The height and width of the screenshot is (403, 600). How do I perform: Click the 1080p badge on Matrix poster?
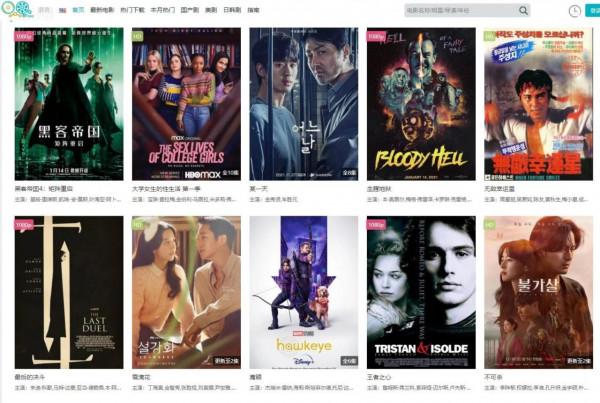pyautogui.click(x=24, y=36)
